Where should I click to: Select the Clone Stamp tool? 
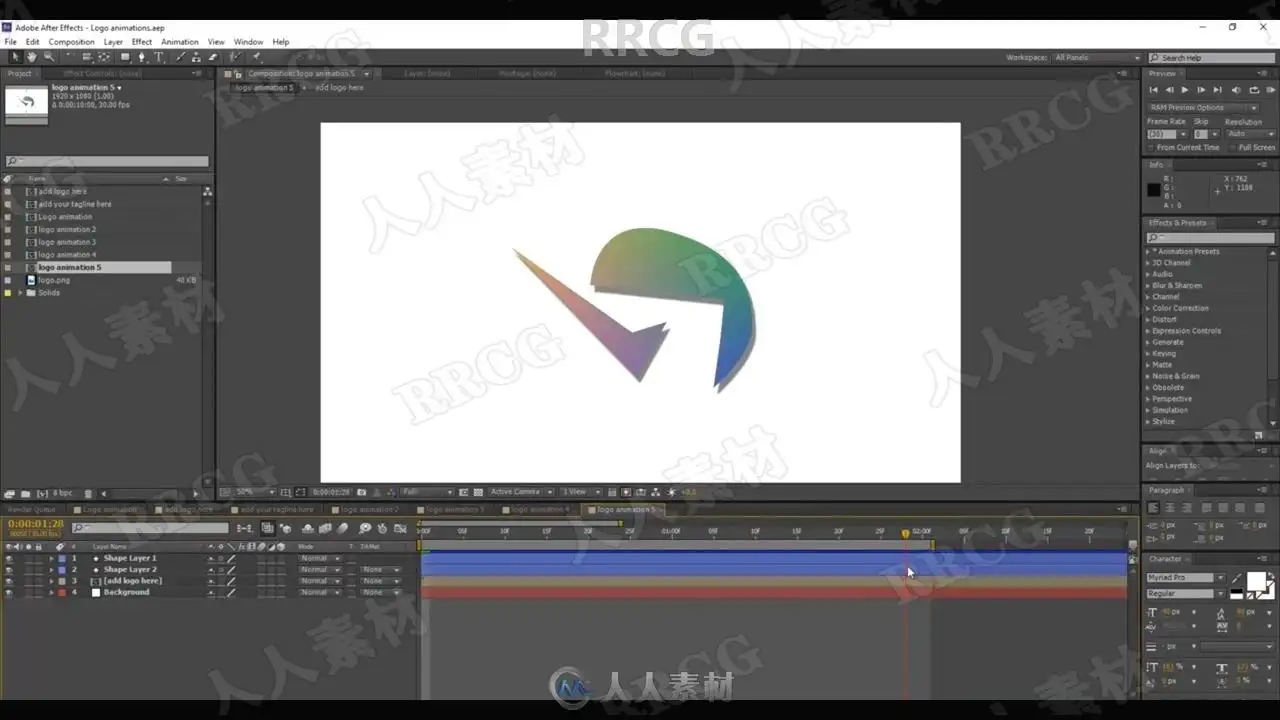point(196,57)
